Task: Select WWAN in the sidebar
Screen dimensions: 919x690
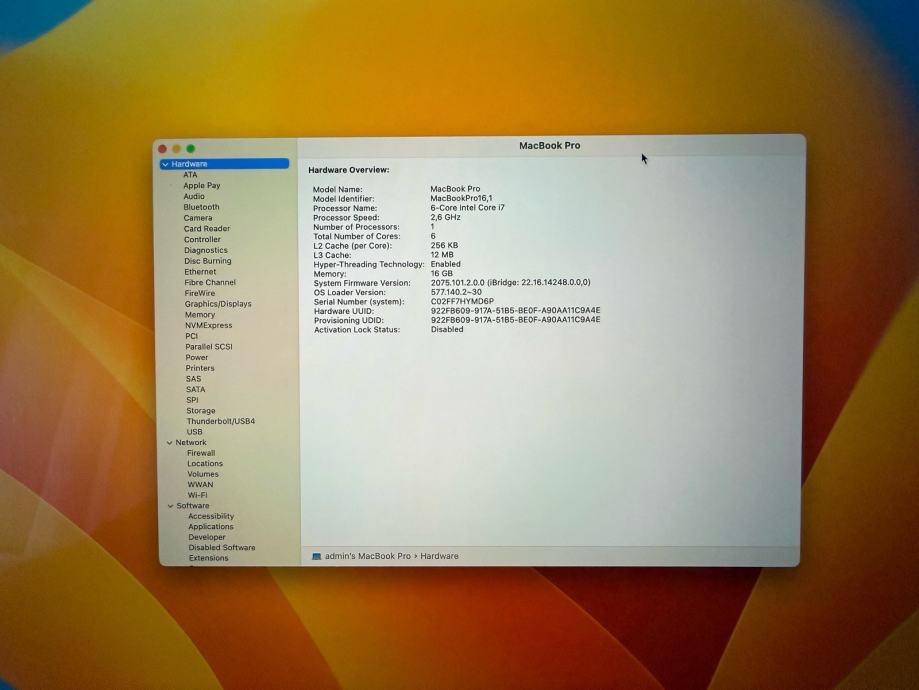Action: point(200,485)
